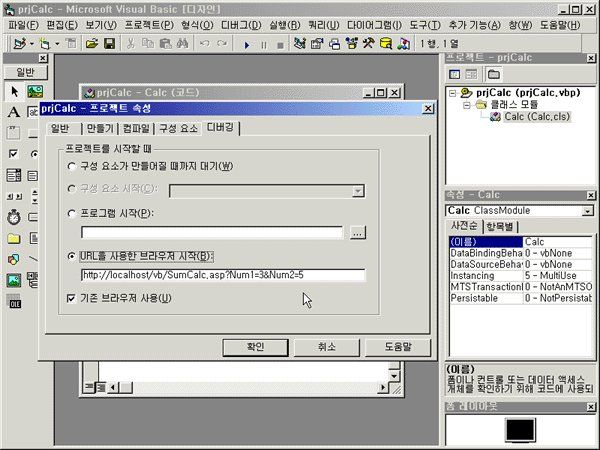Click the Add Standard EXE Project toolbar icon
Screen dimensions: 600x450
pyautogui.click(x=19, y=44)
